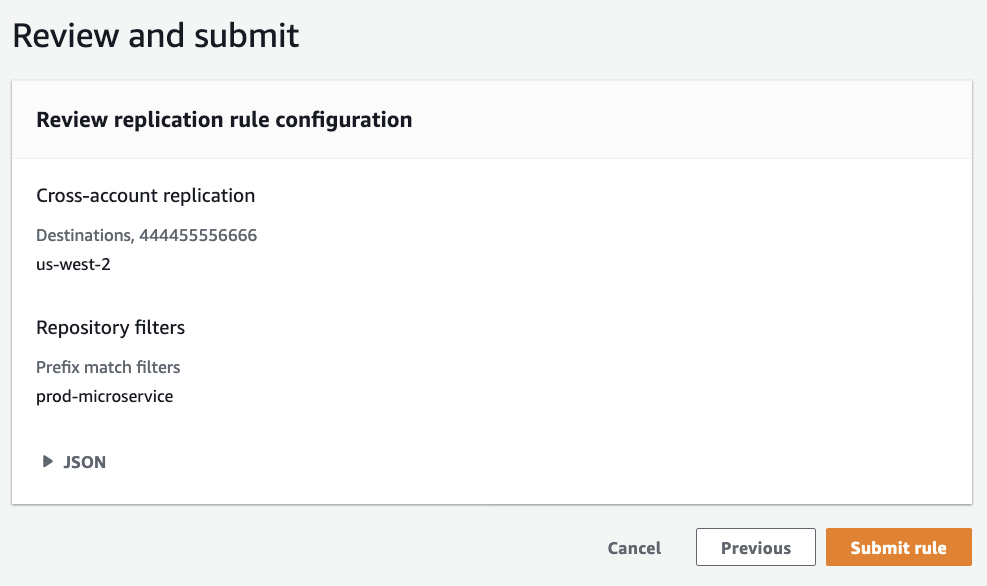Click the Prefix match filters label
The width and height of the screenshot is (987, 586).
(108, 367)
